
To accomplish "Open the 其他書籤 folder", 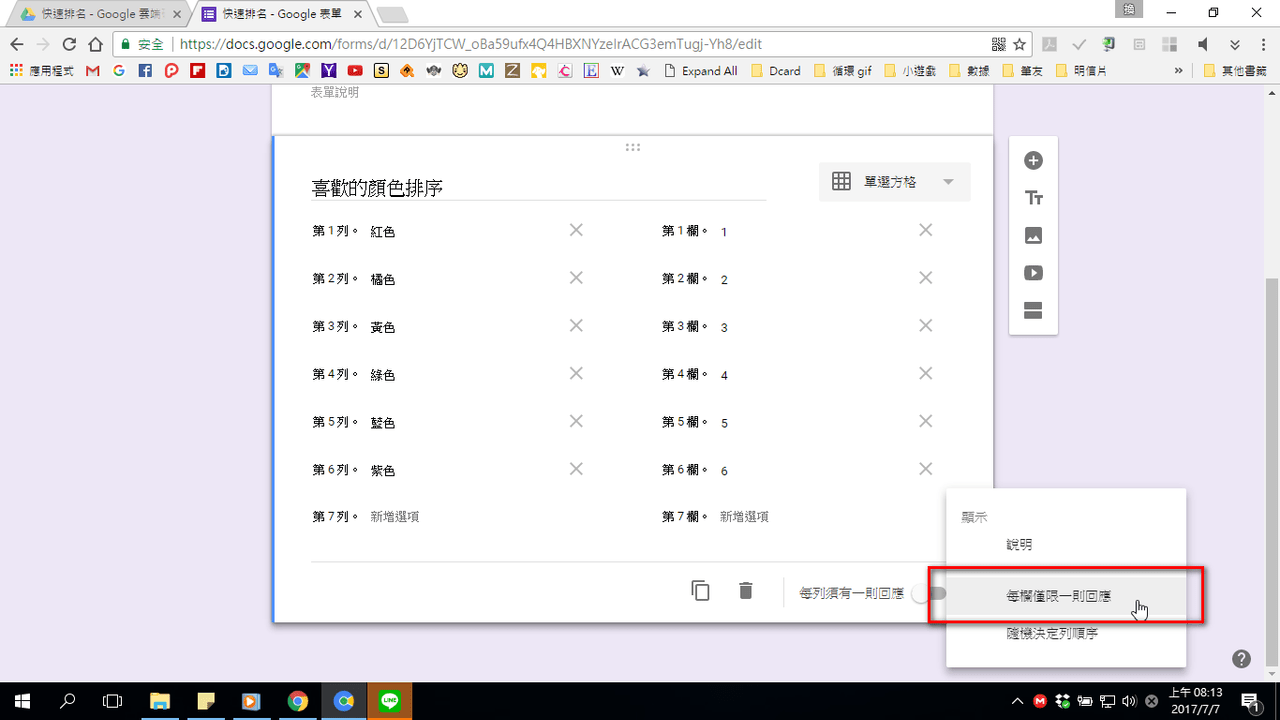I will [x=1236, y=71].
